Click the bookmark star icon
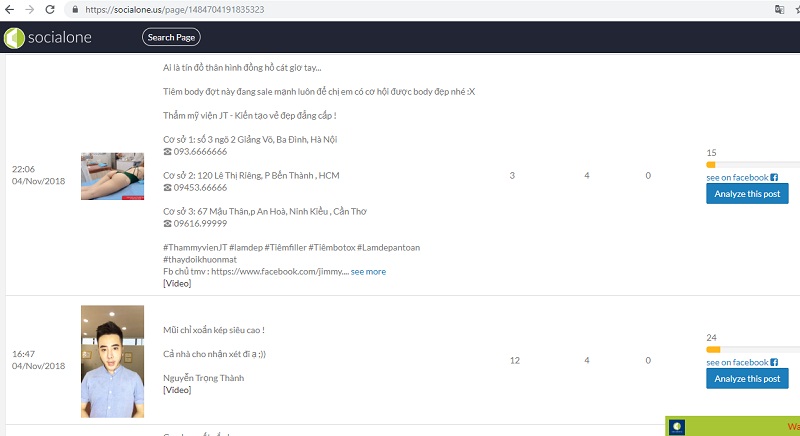Image resolution: width=800 pixels, height=436 pixels. click(x=796, y=9)
